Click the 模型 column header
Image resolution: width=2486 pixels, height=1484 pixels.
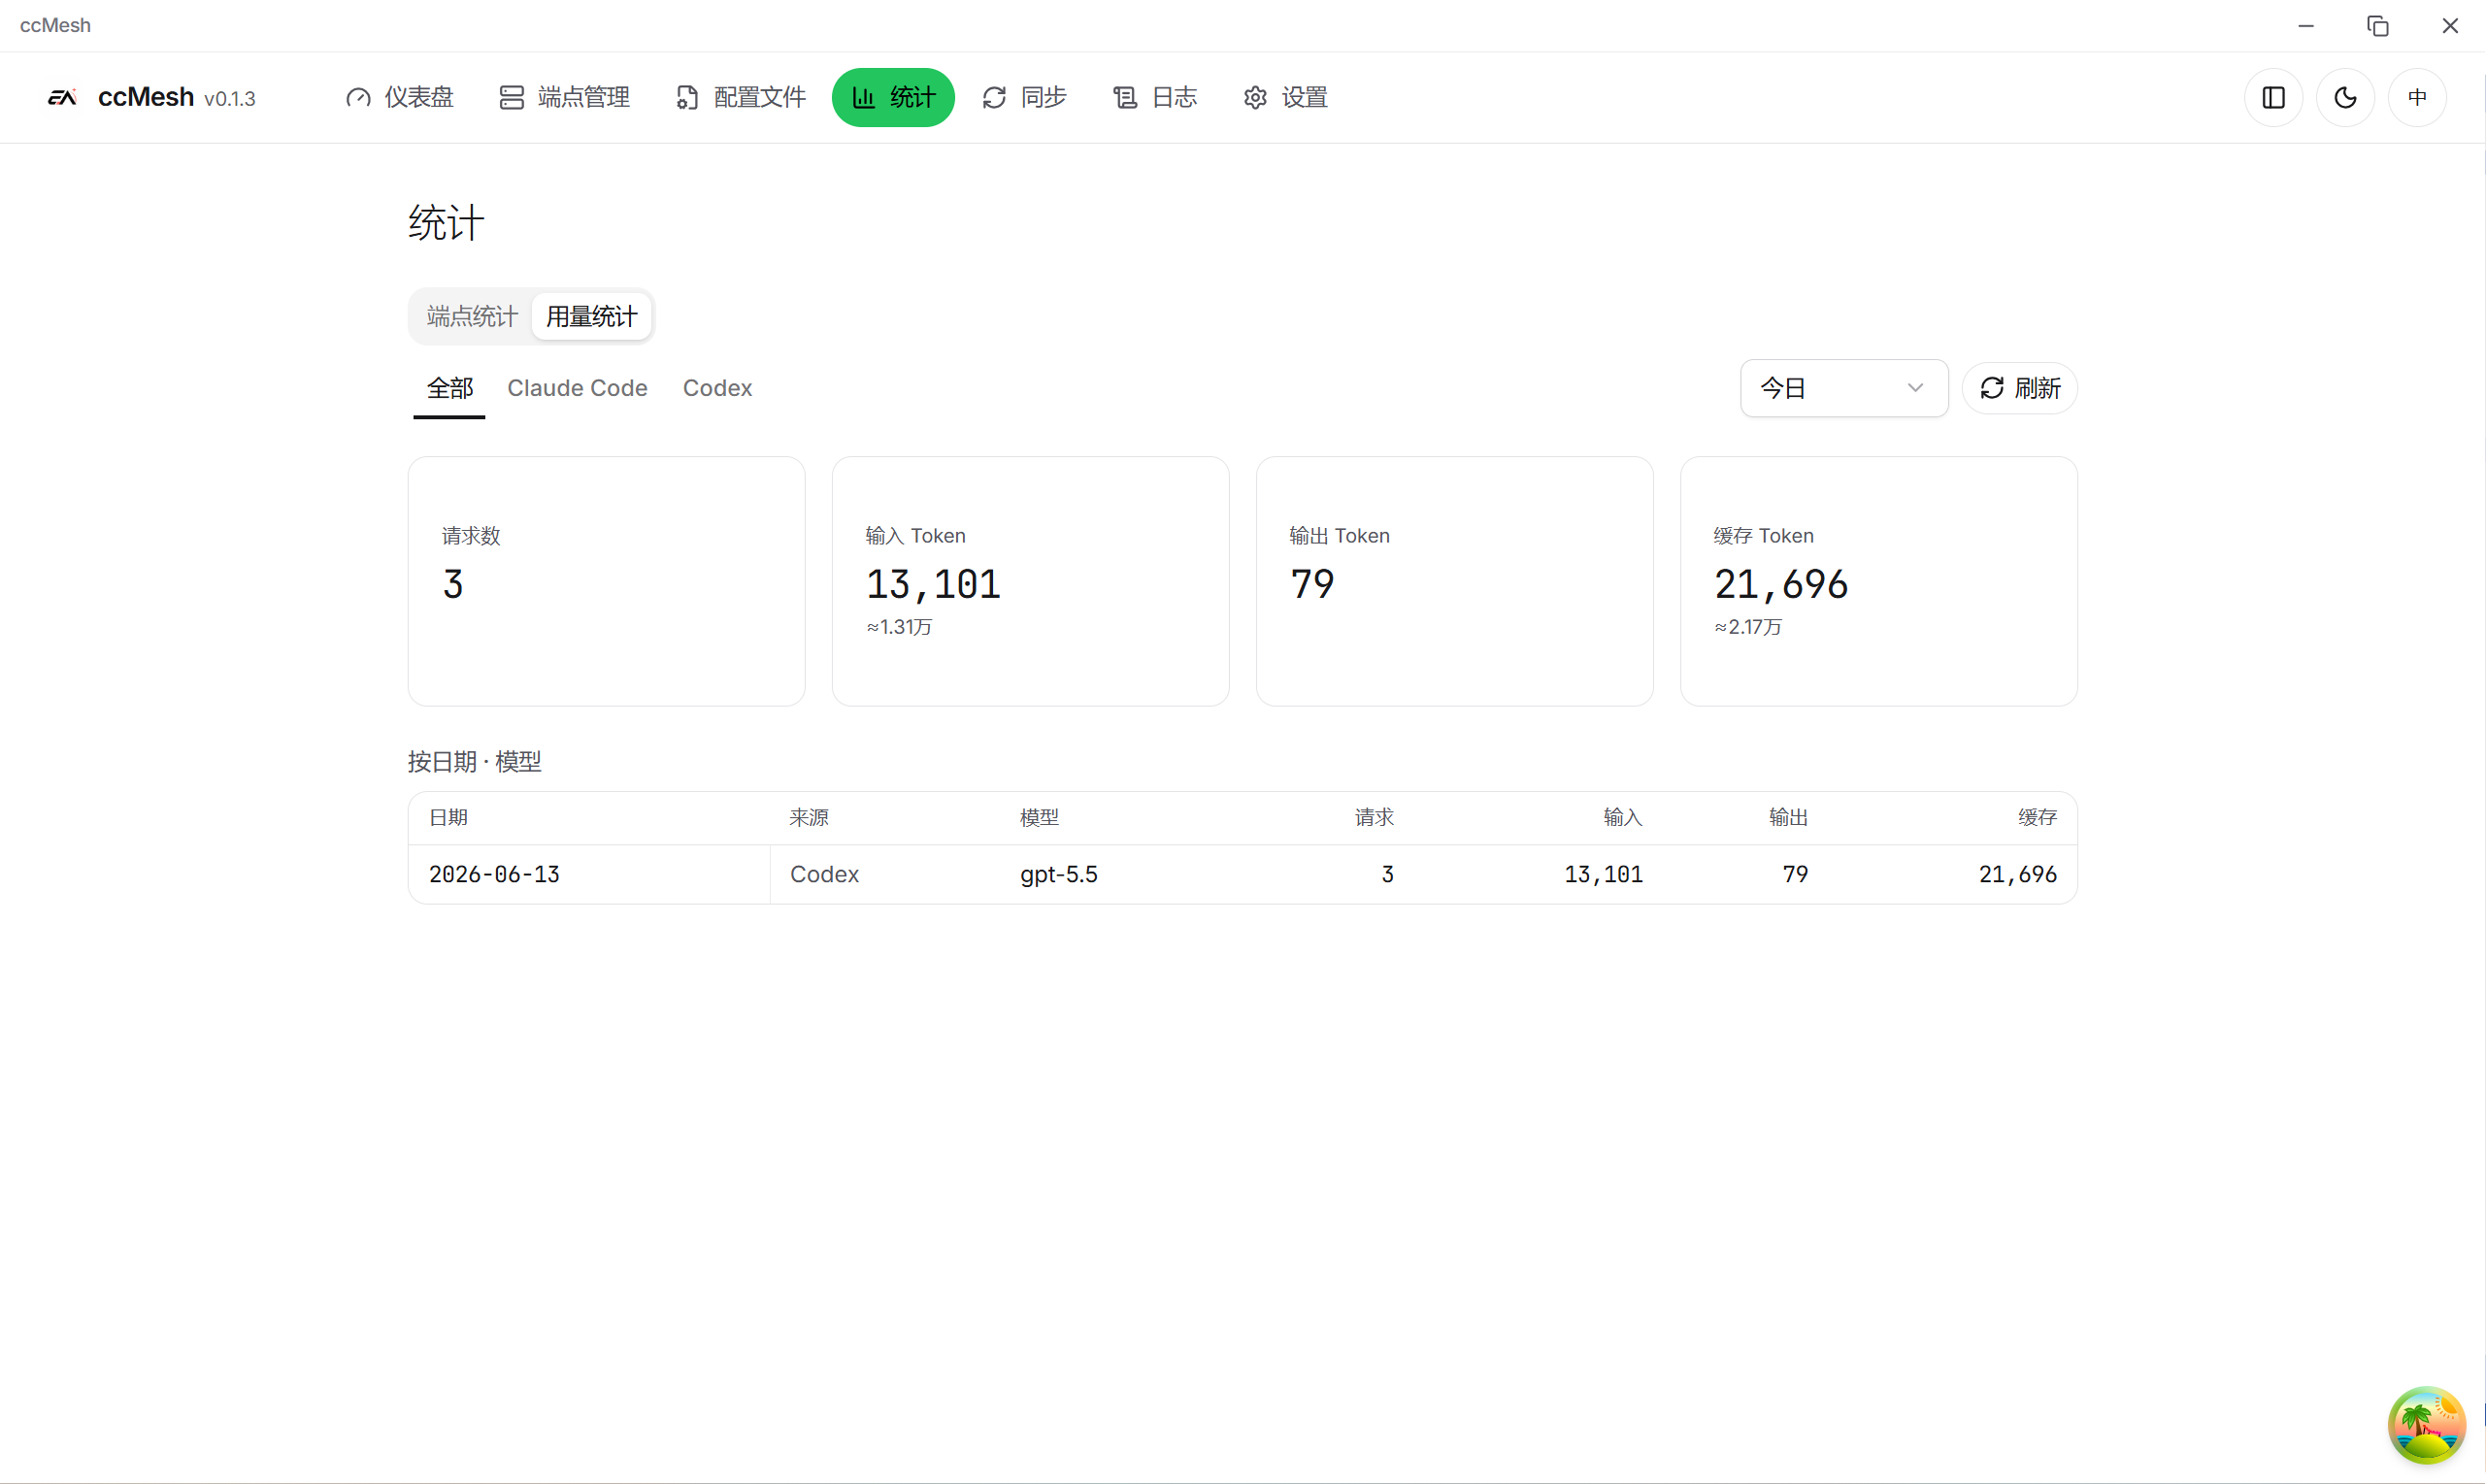pyautogui.click(x=1039, y=817)
